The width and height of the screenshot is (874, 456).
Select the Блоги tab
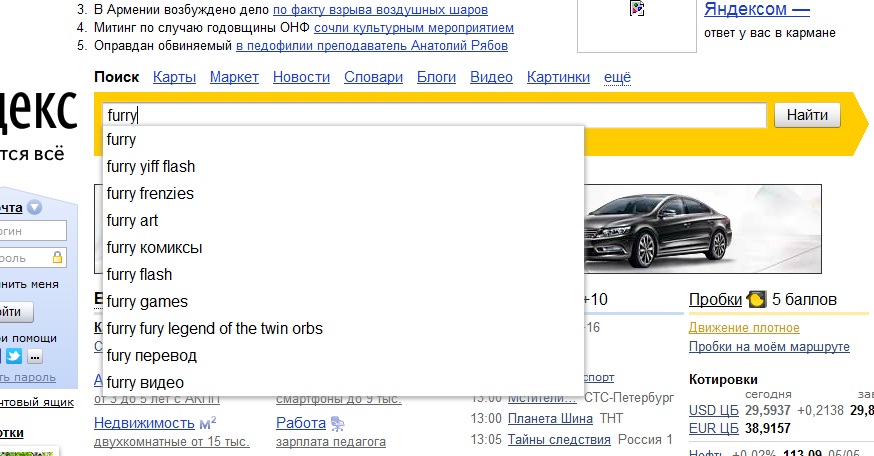pyautogui.click(x=436, y=77)
